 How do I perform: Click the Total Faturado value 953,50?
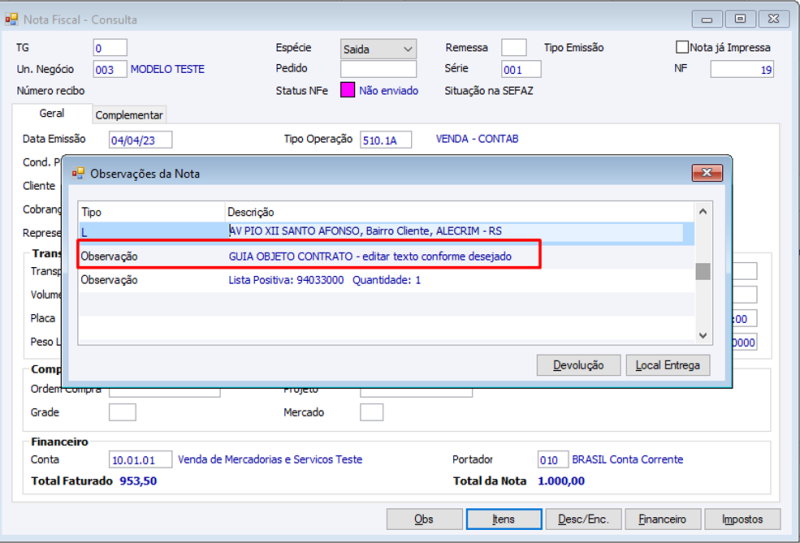pos(138,481)
